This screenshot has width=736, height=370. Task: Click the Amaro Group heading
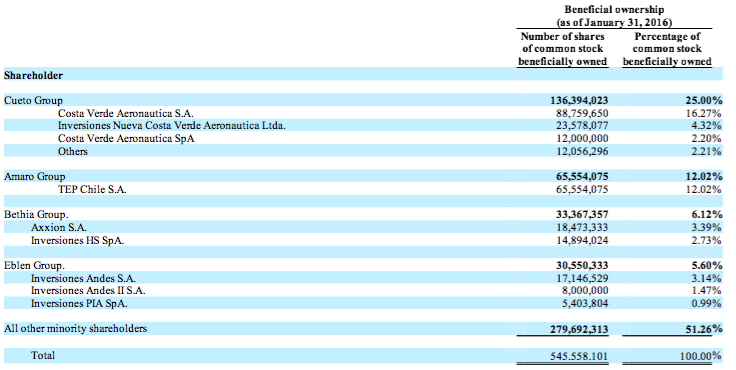(x=35, y=177)
